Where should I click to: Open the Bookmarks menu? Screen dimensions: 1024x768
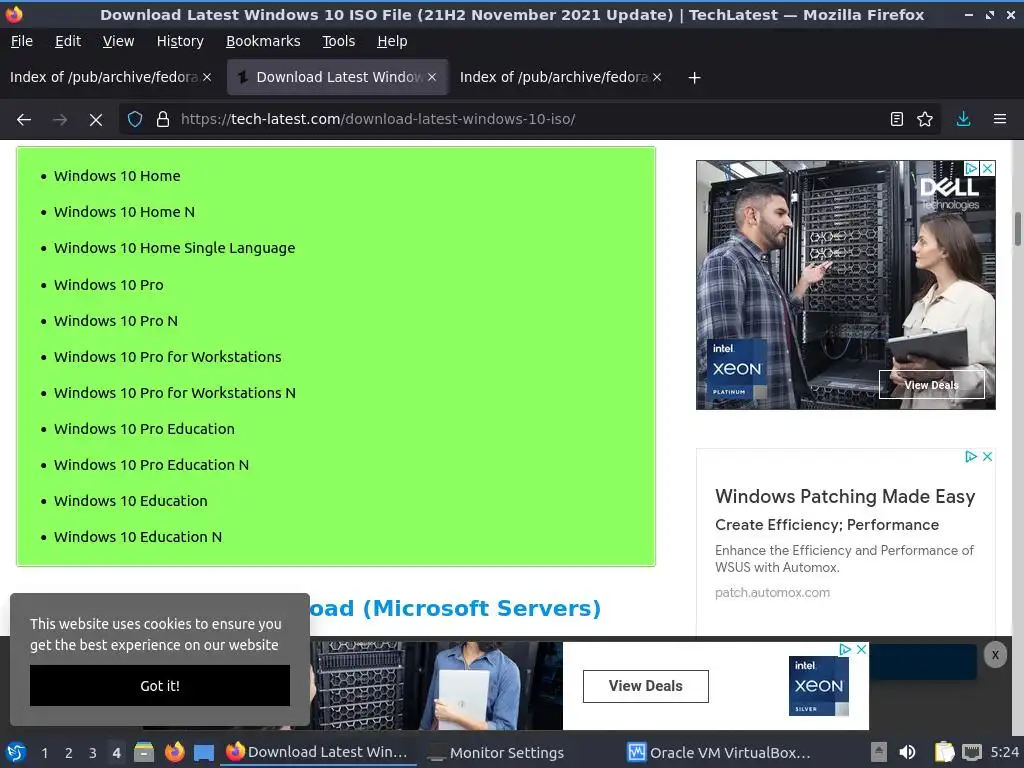point(263,41)
